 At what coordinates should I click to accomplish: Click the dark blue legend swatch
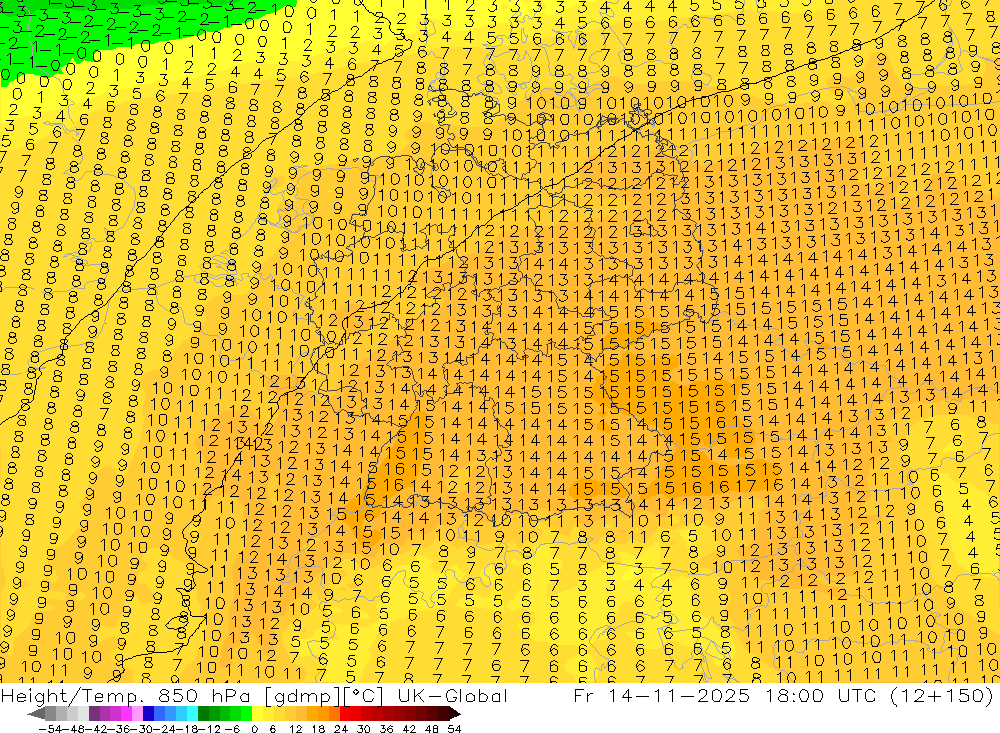148,713
